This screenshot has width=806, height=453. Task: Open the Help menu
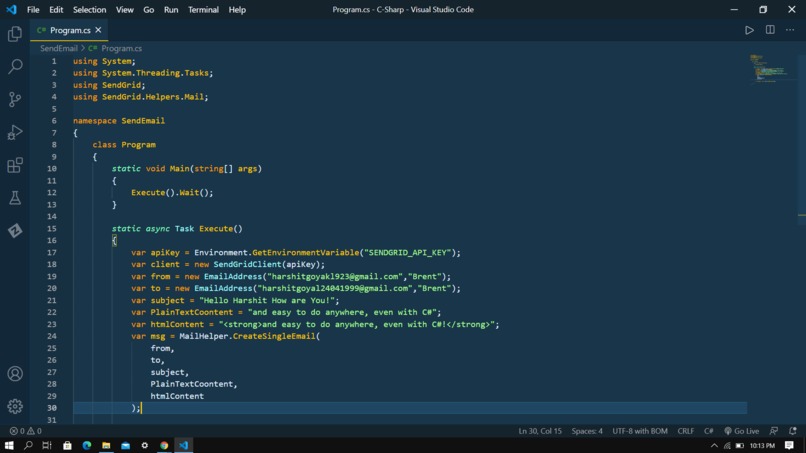click(x=237, y=9)
